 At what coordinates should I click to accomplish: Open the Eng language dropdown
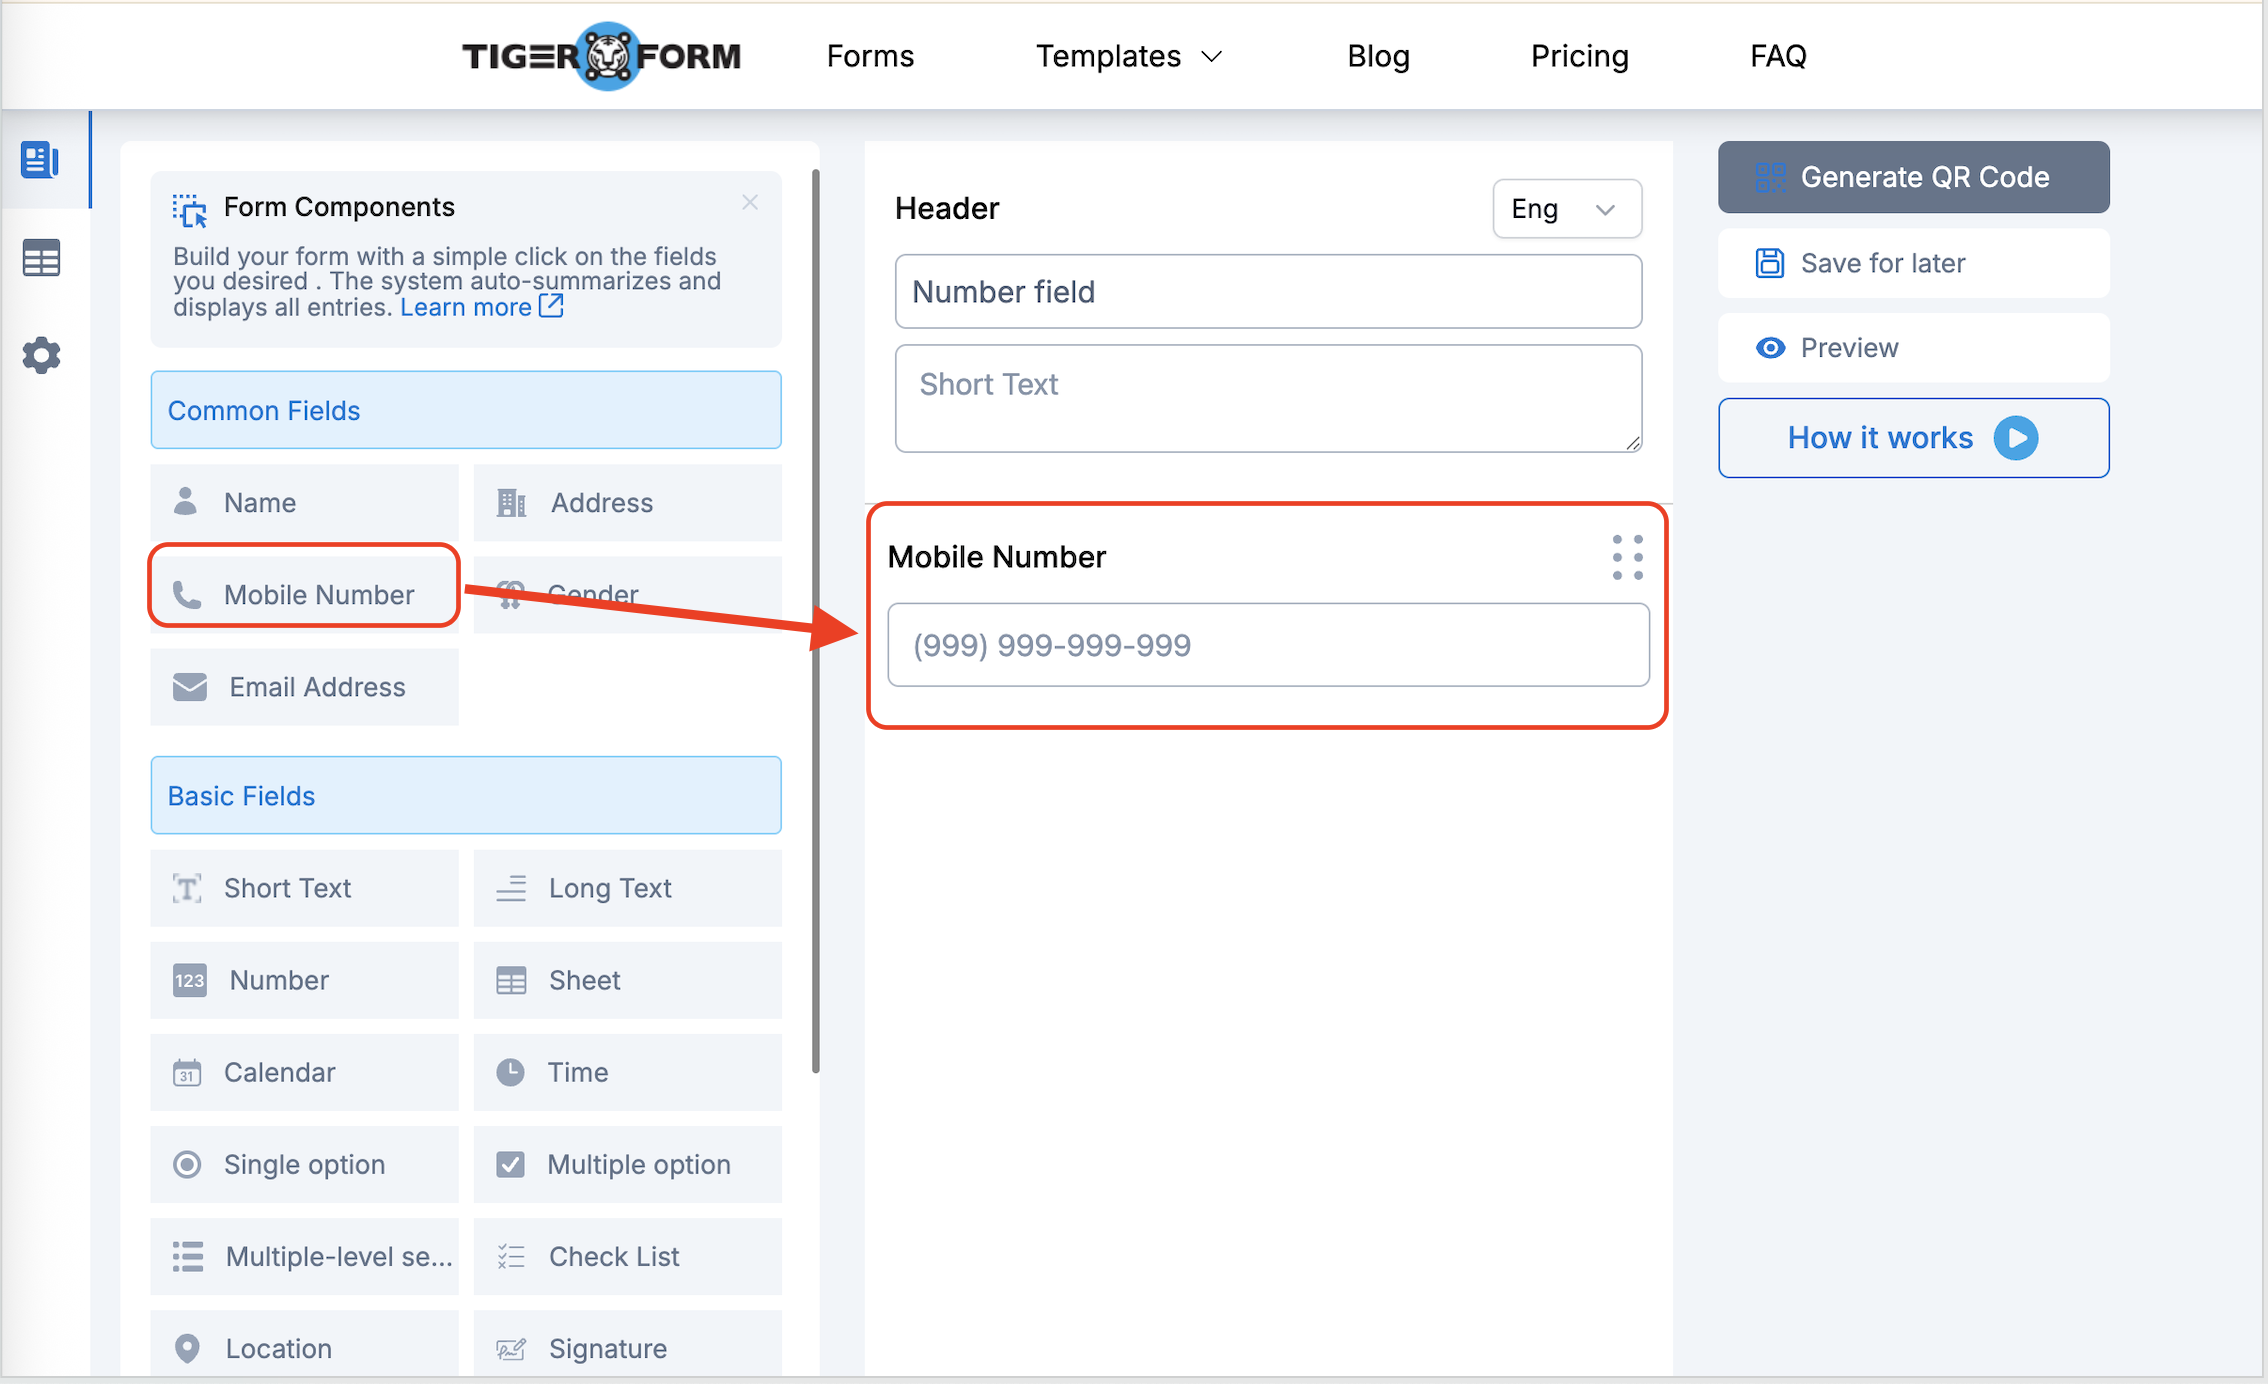click(x=1566, y=209)
